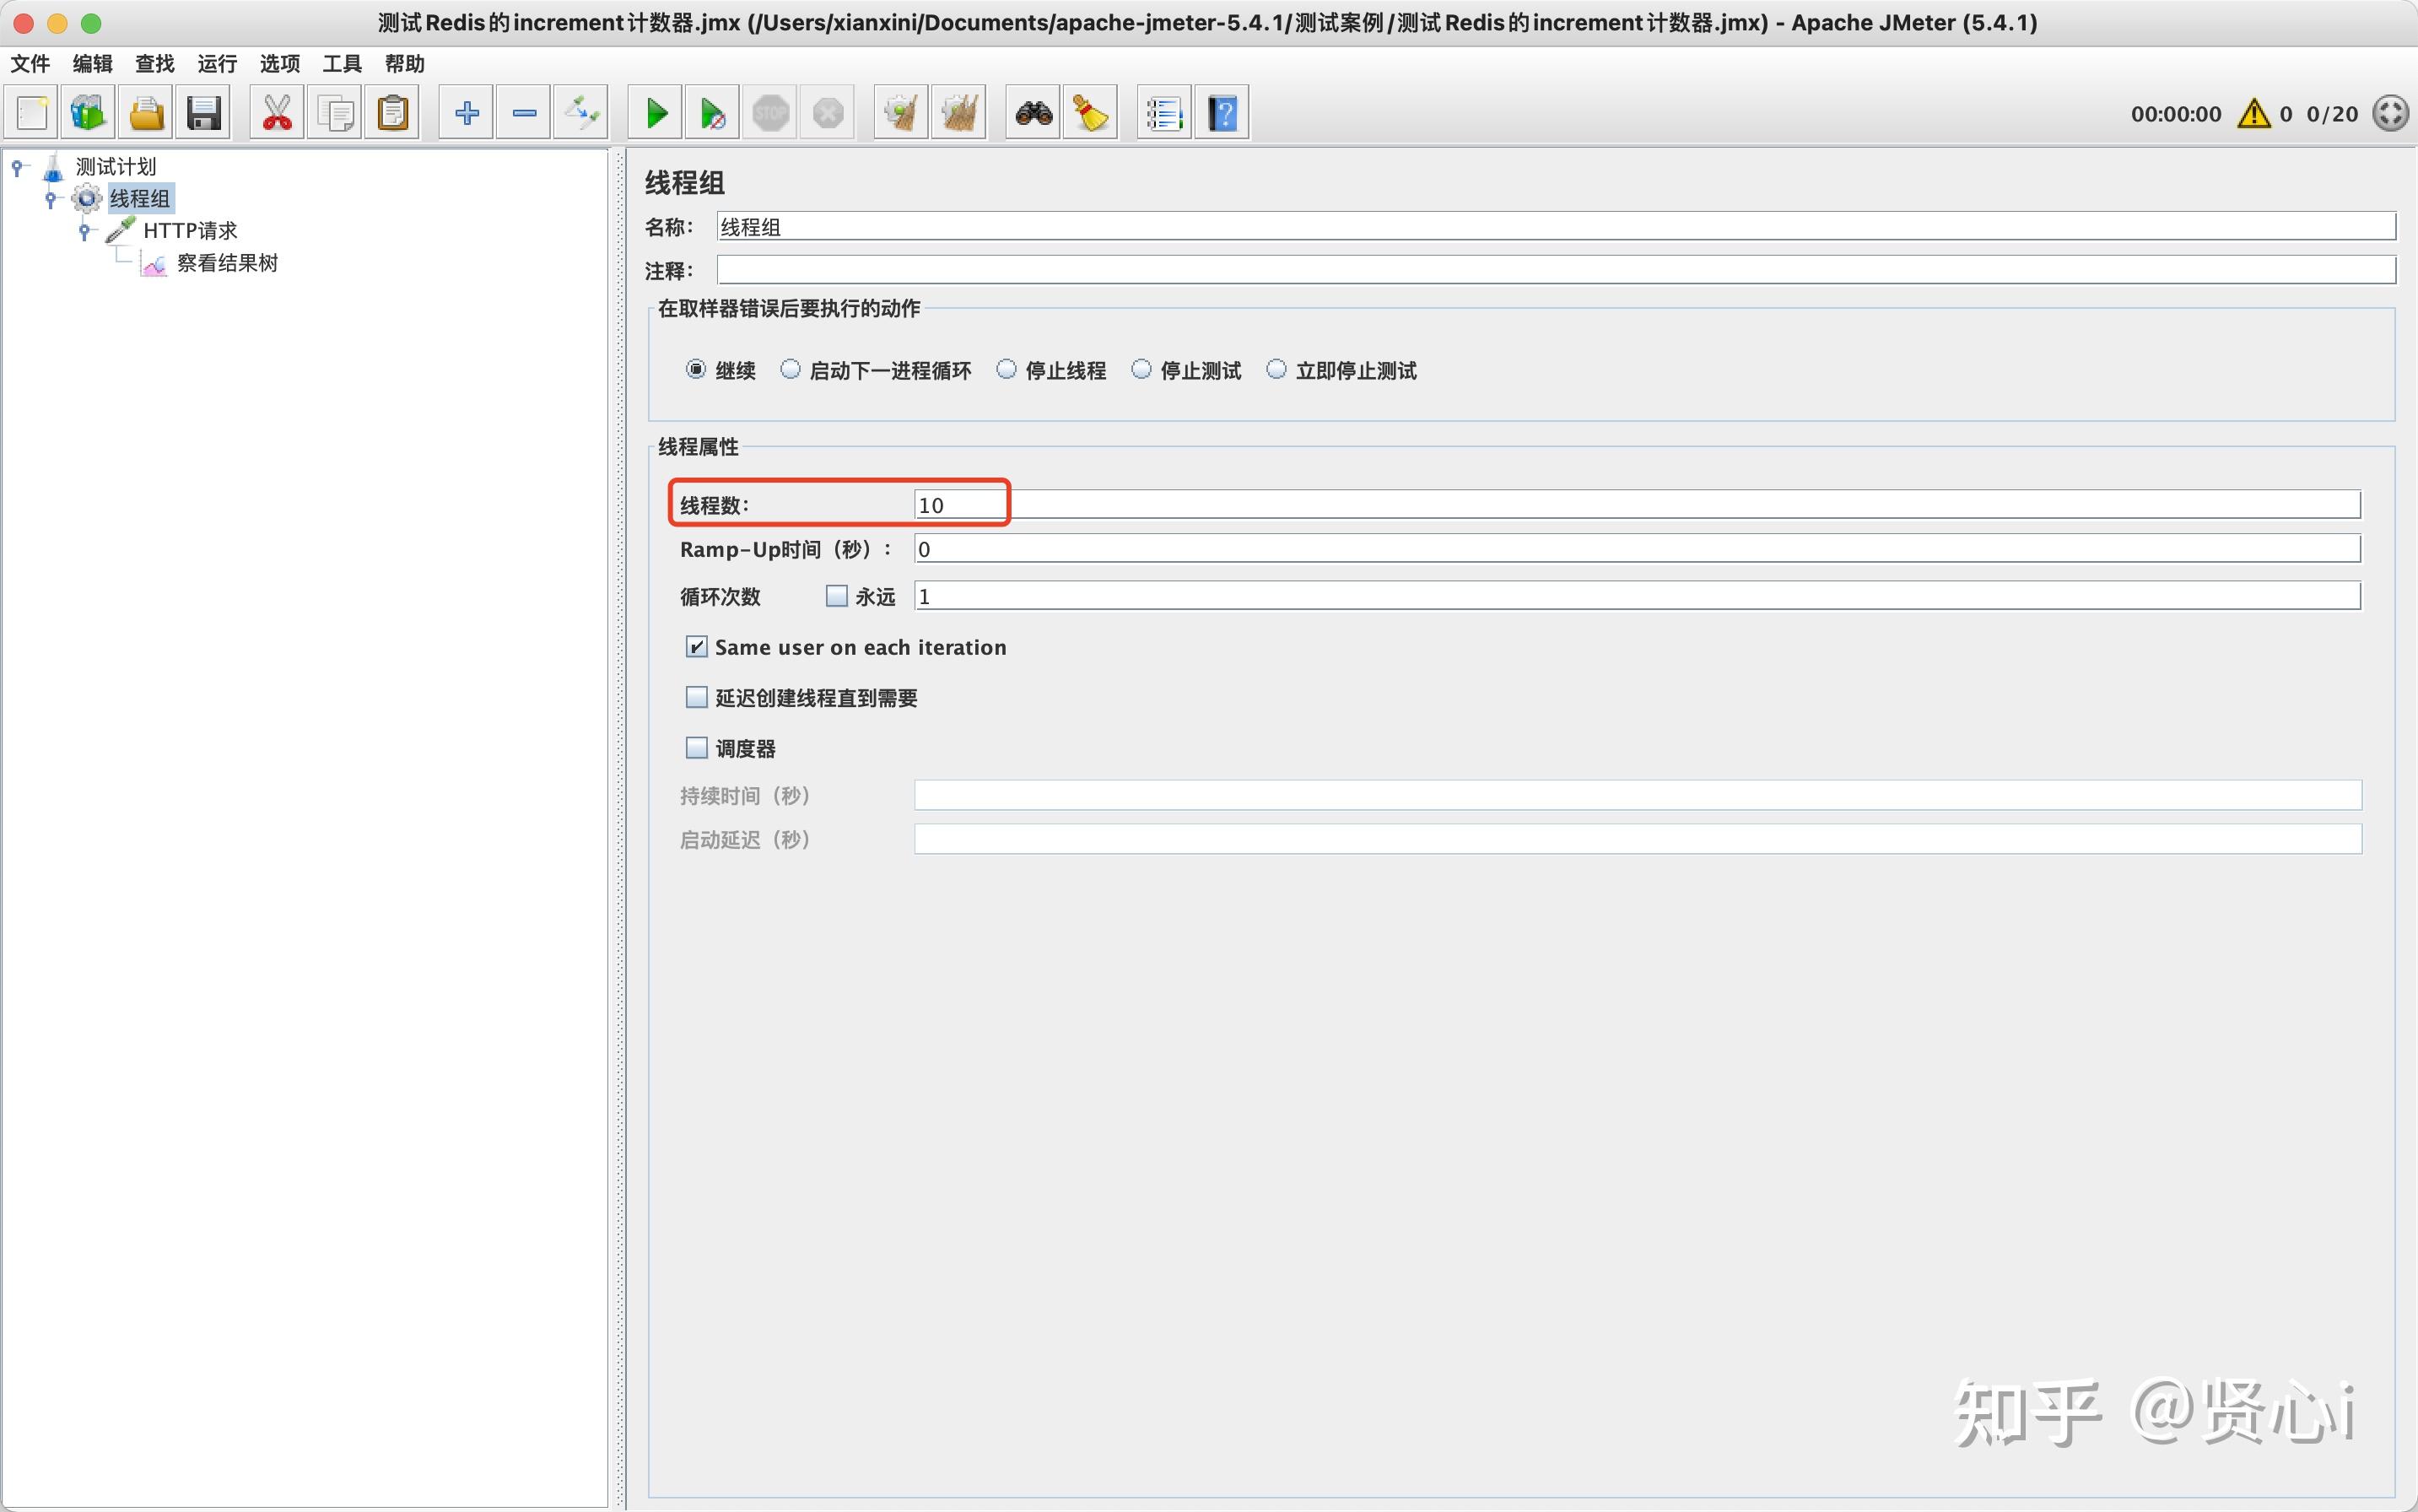The width and height of the screenshot is (2418, 1512).
Task: Select 察看结果树 in the tree
Action: 226,263
